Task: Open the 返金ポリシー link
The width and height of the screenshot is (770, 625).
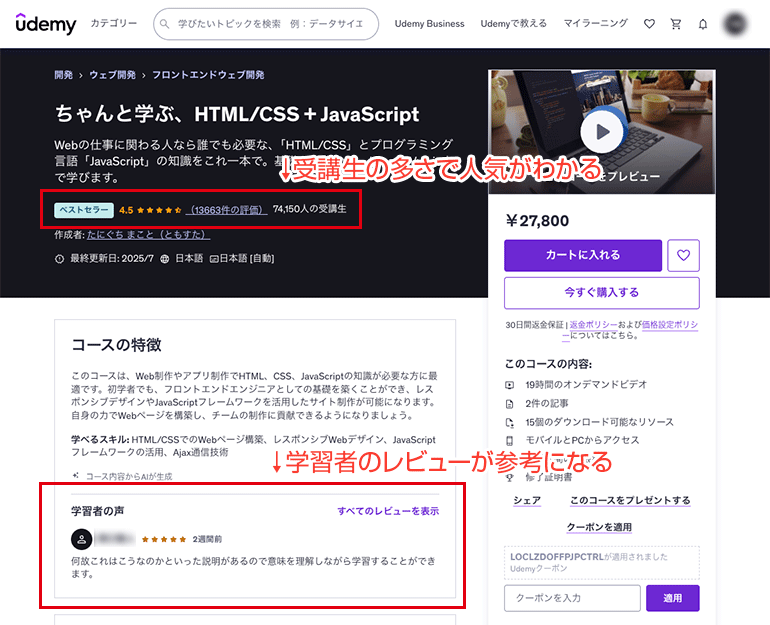Action: coord(593,325)
